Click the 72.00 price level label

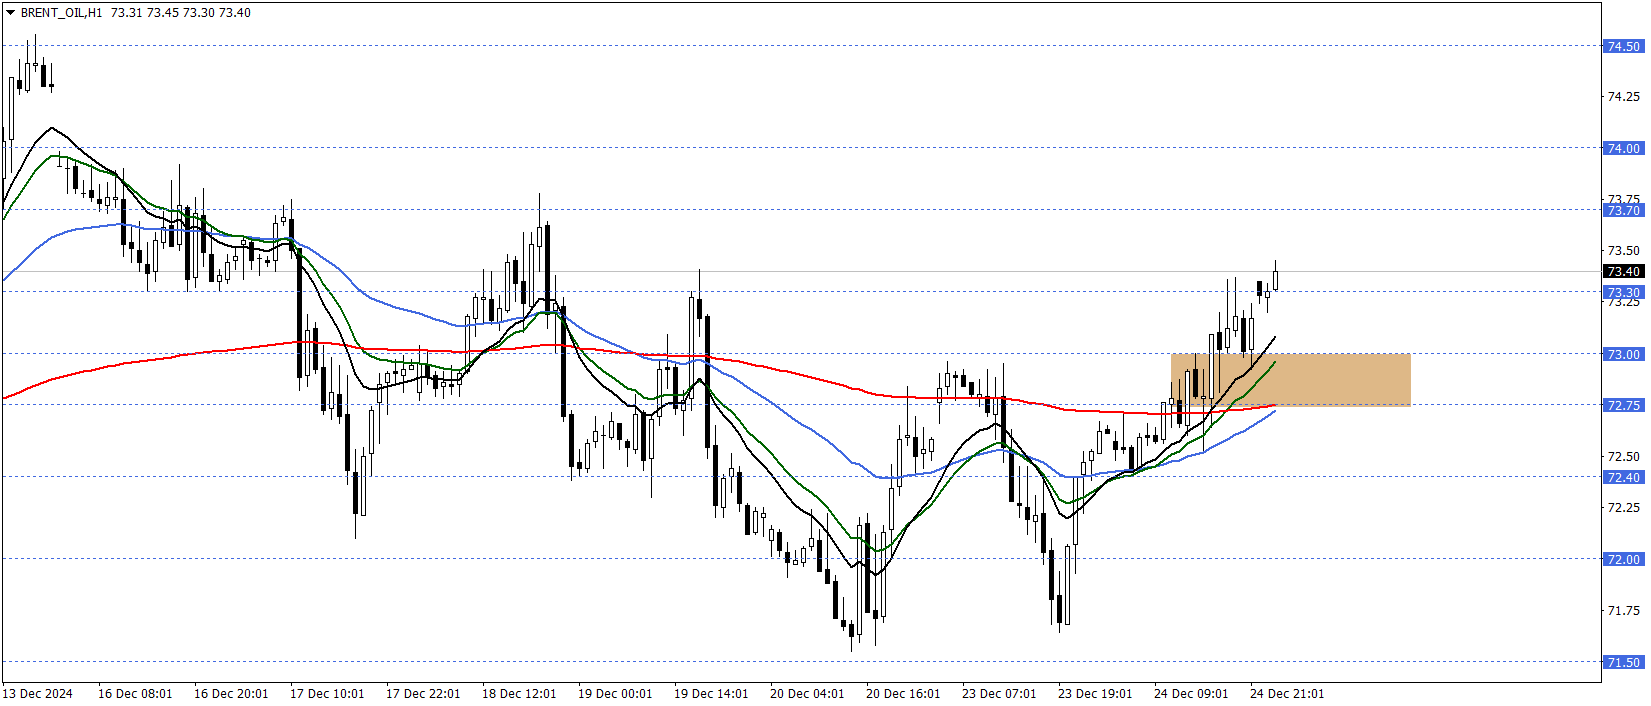1623,559
